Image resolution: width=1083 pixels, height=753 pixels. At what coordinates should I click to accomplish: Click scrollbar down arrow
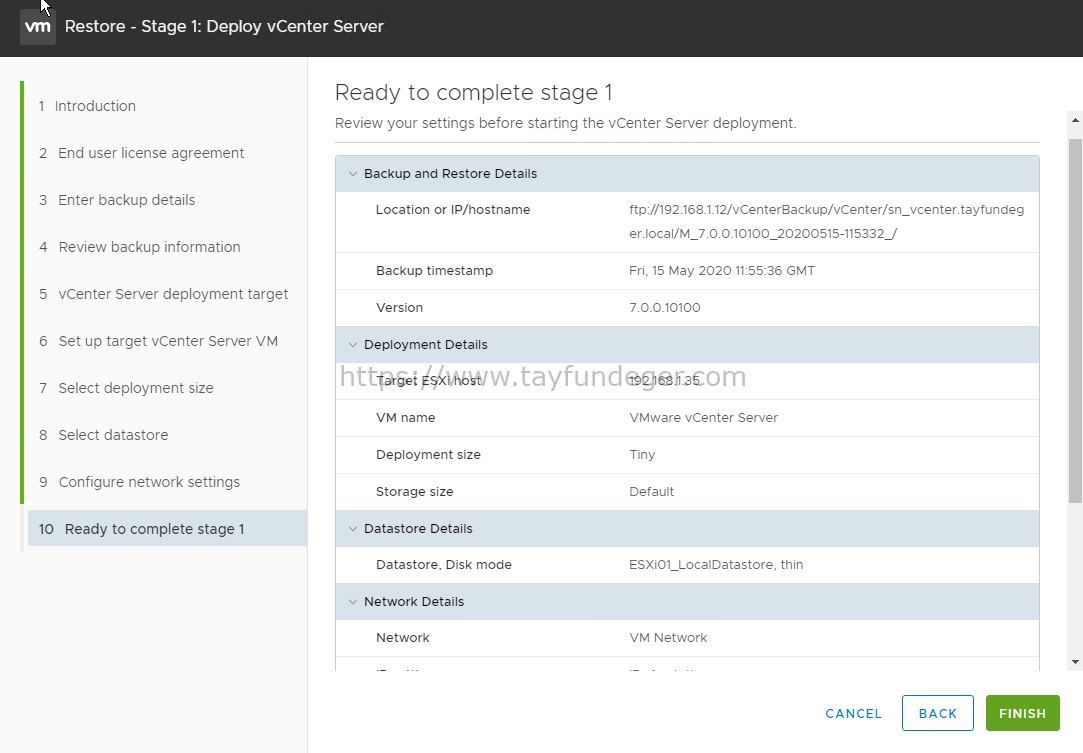pyautogui.click(x=1075, y=662)
